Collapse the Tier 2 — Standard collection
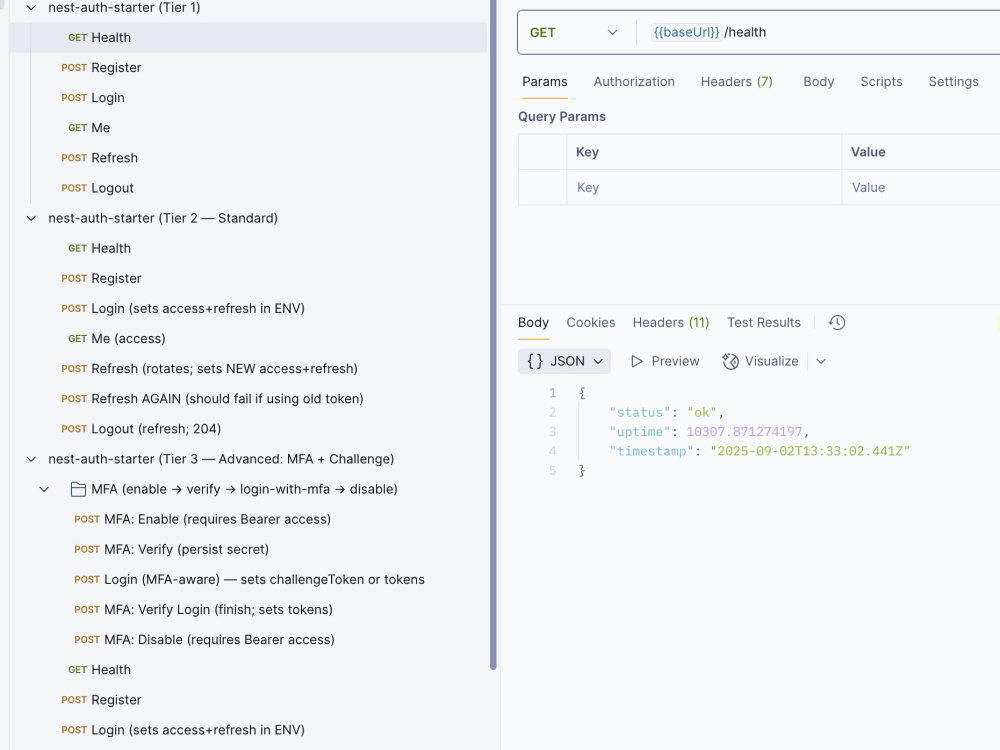Image resolution: width=1000 pixels, height=750 pixels. [x=31, y=218]
